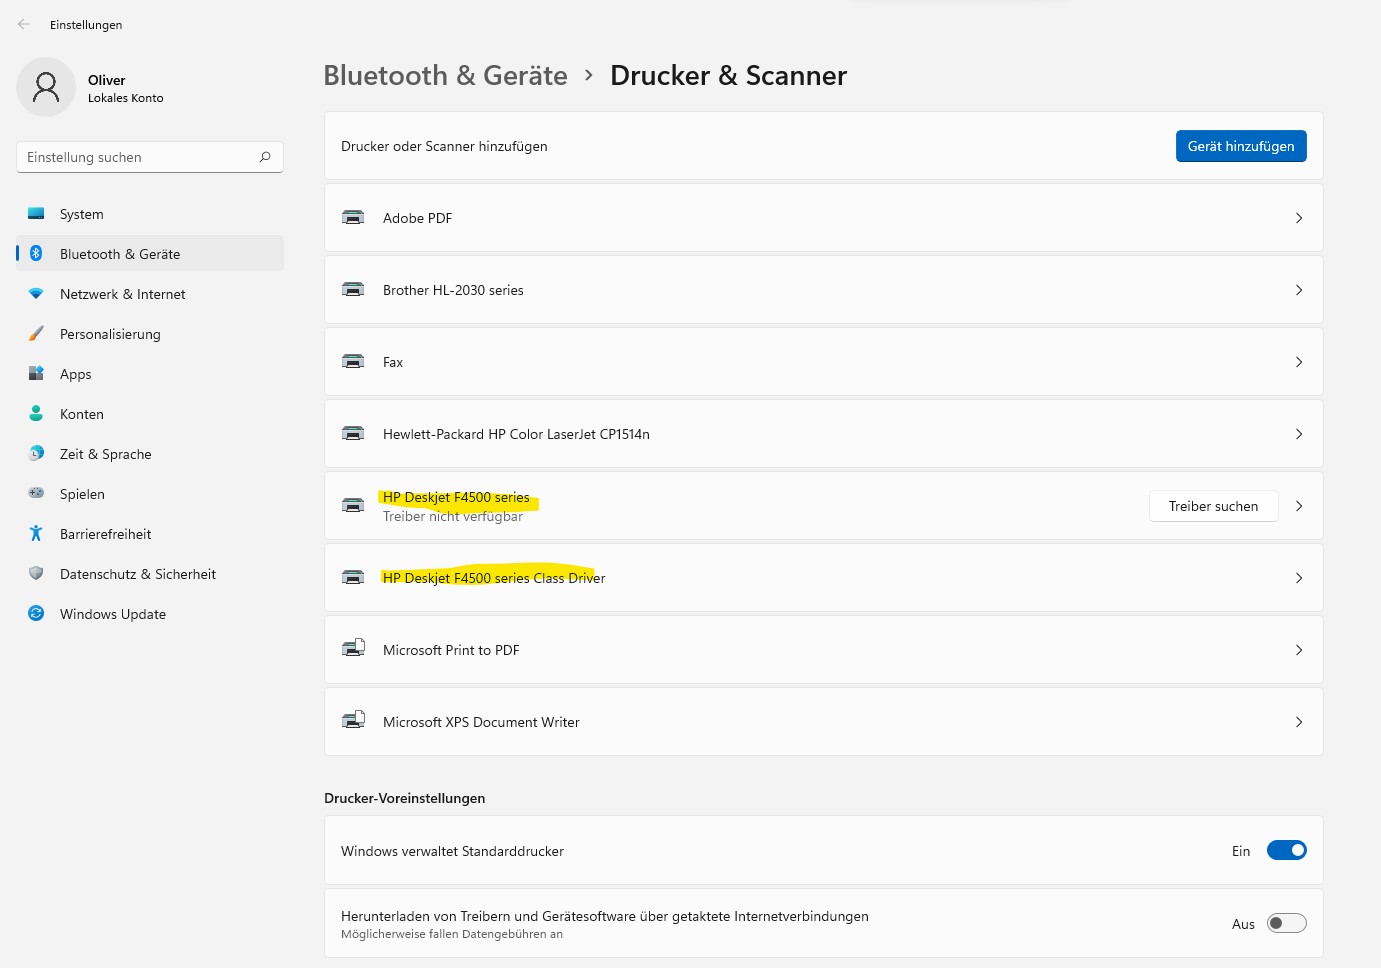
Task: Open Personalisierung settings section
Action: tap(150, 334)
